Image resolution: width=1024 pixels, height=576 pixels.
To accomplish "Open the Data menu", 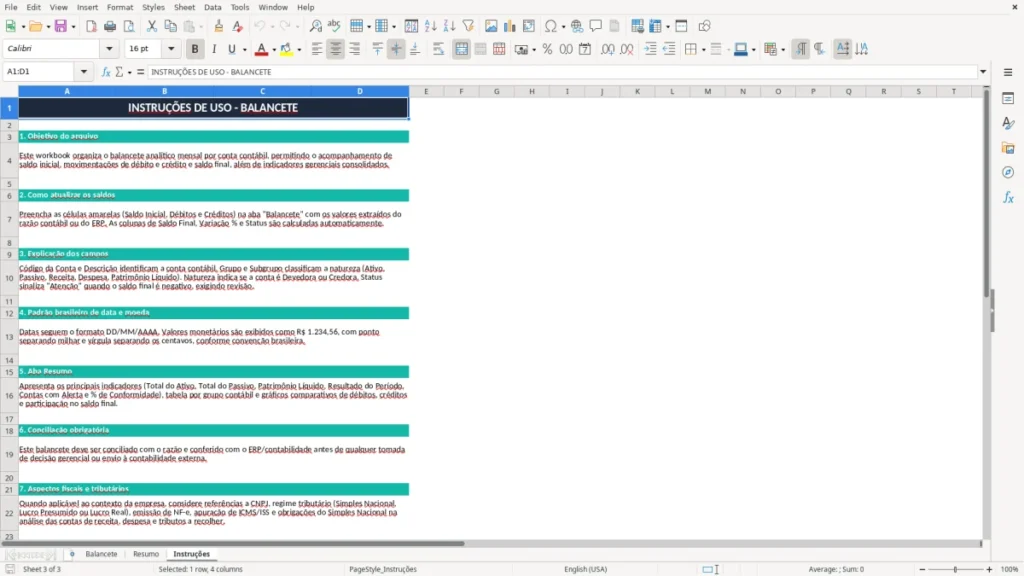I will [212, 7].
